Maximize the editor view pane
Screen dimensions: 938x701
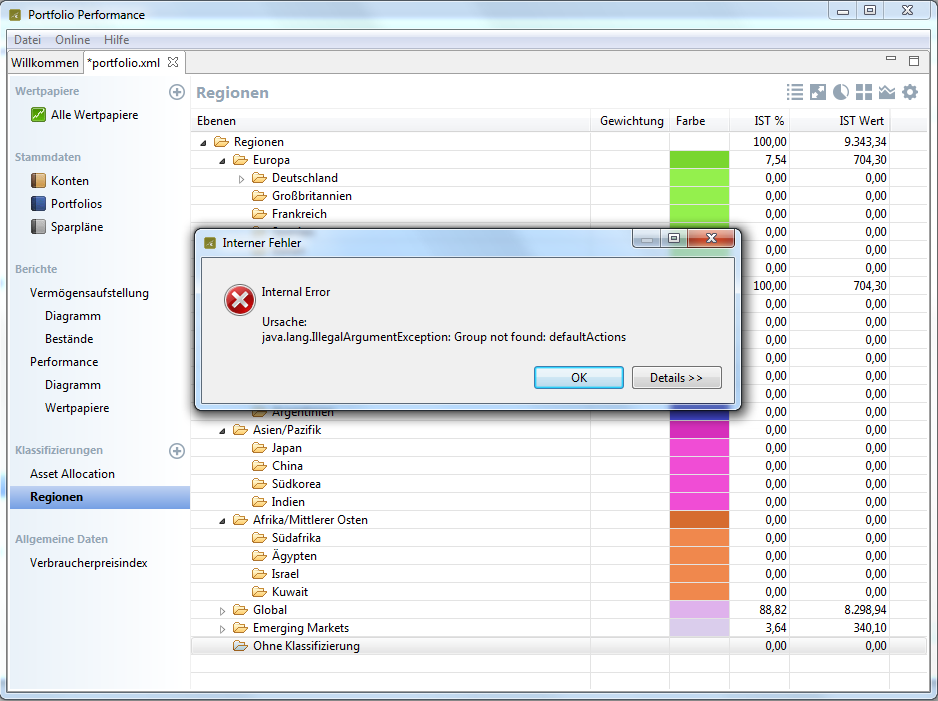[913, 60]
